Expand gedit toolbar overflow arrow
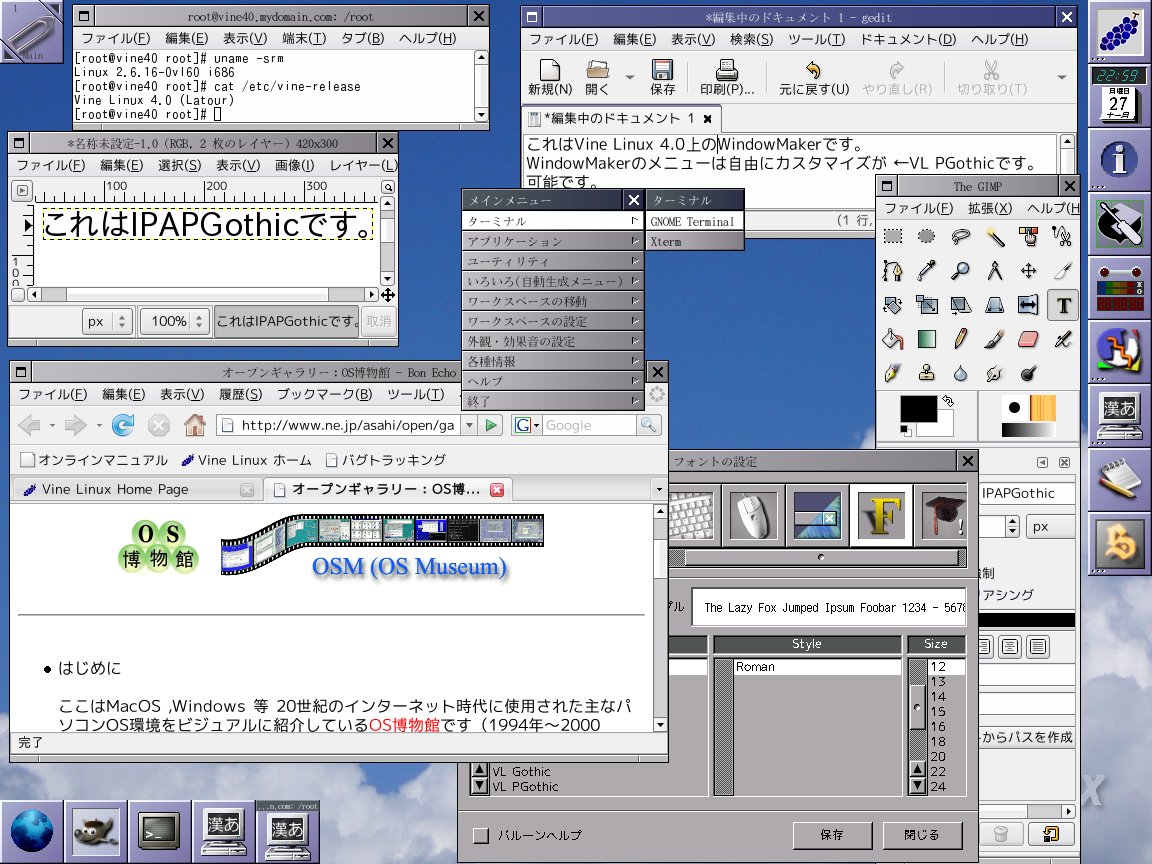The height and width of the screenshot is (864, 1152). point(1062,76)
